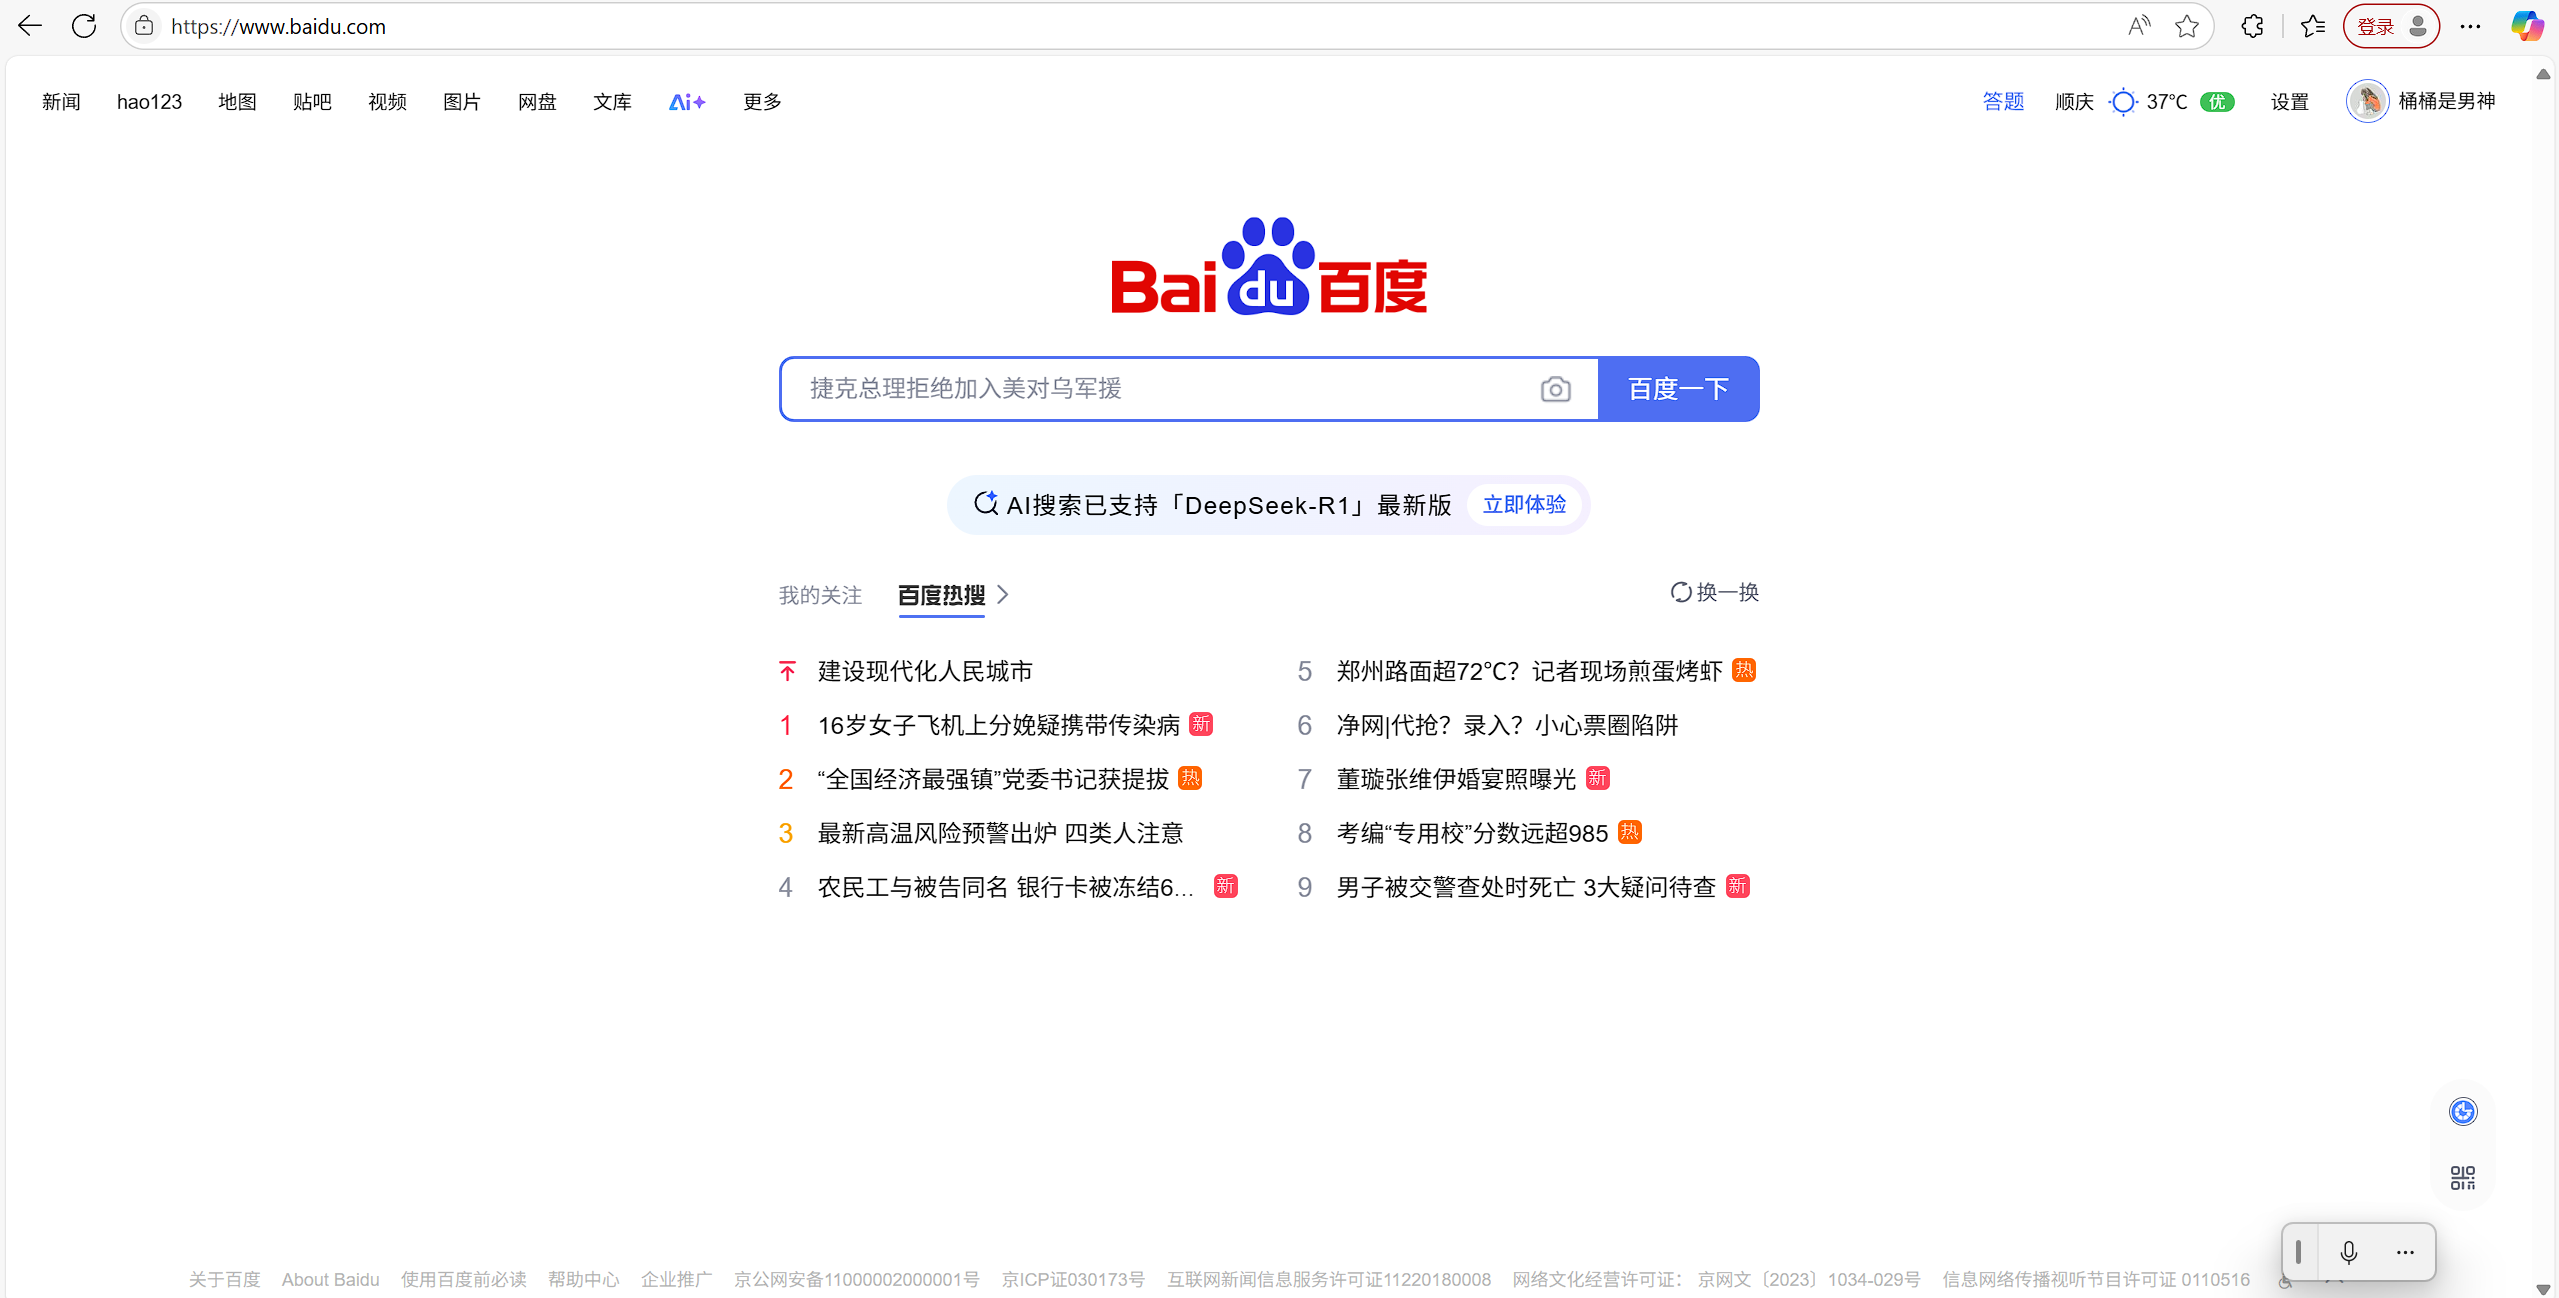Switch to the 我的关注 tab

point(820,595)
